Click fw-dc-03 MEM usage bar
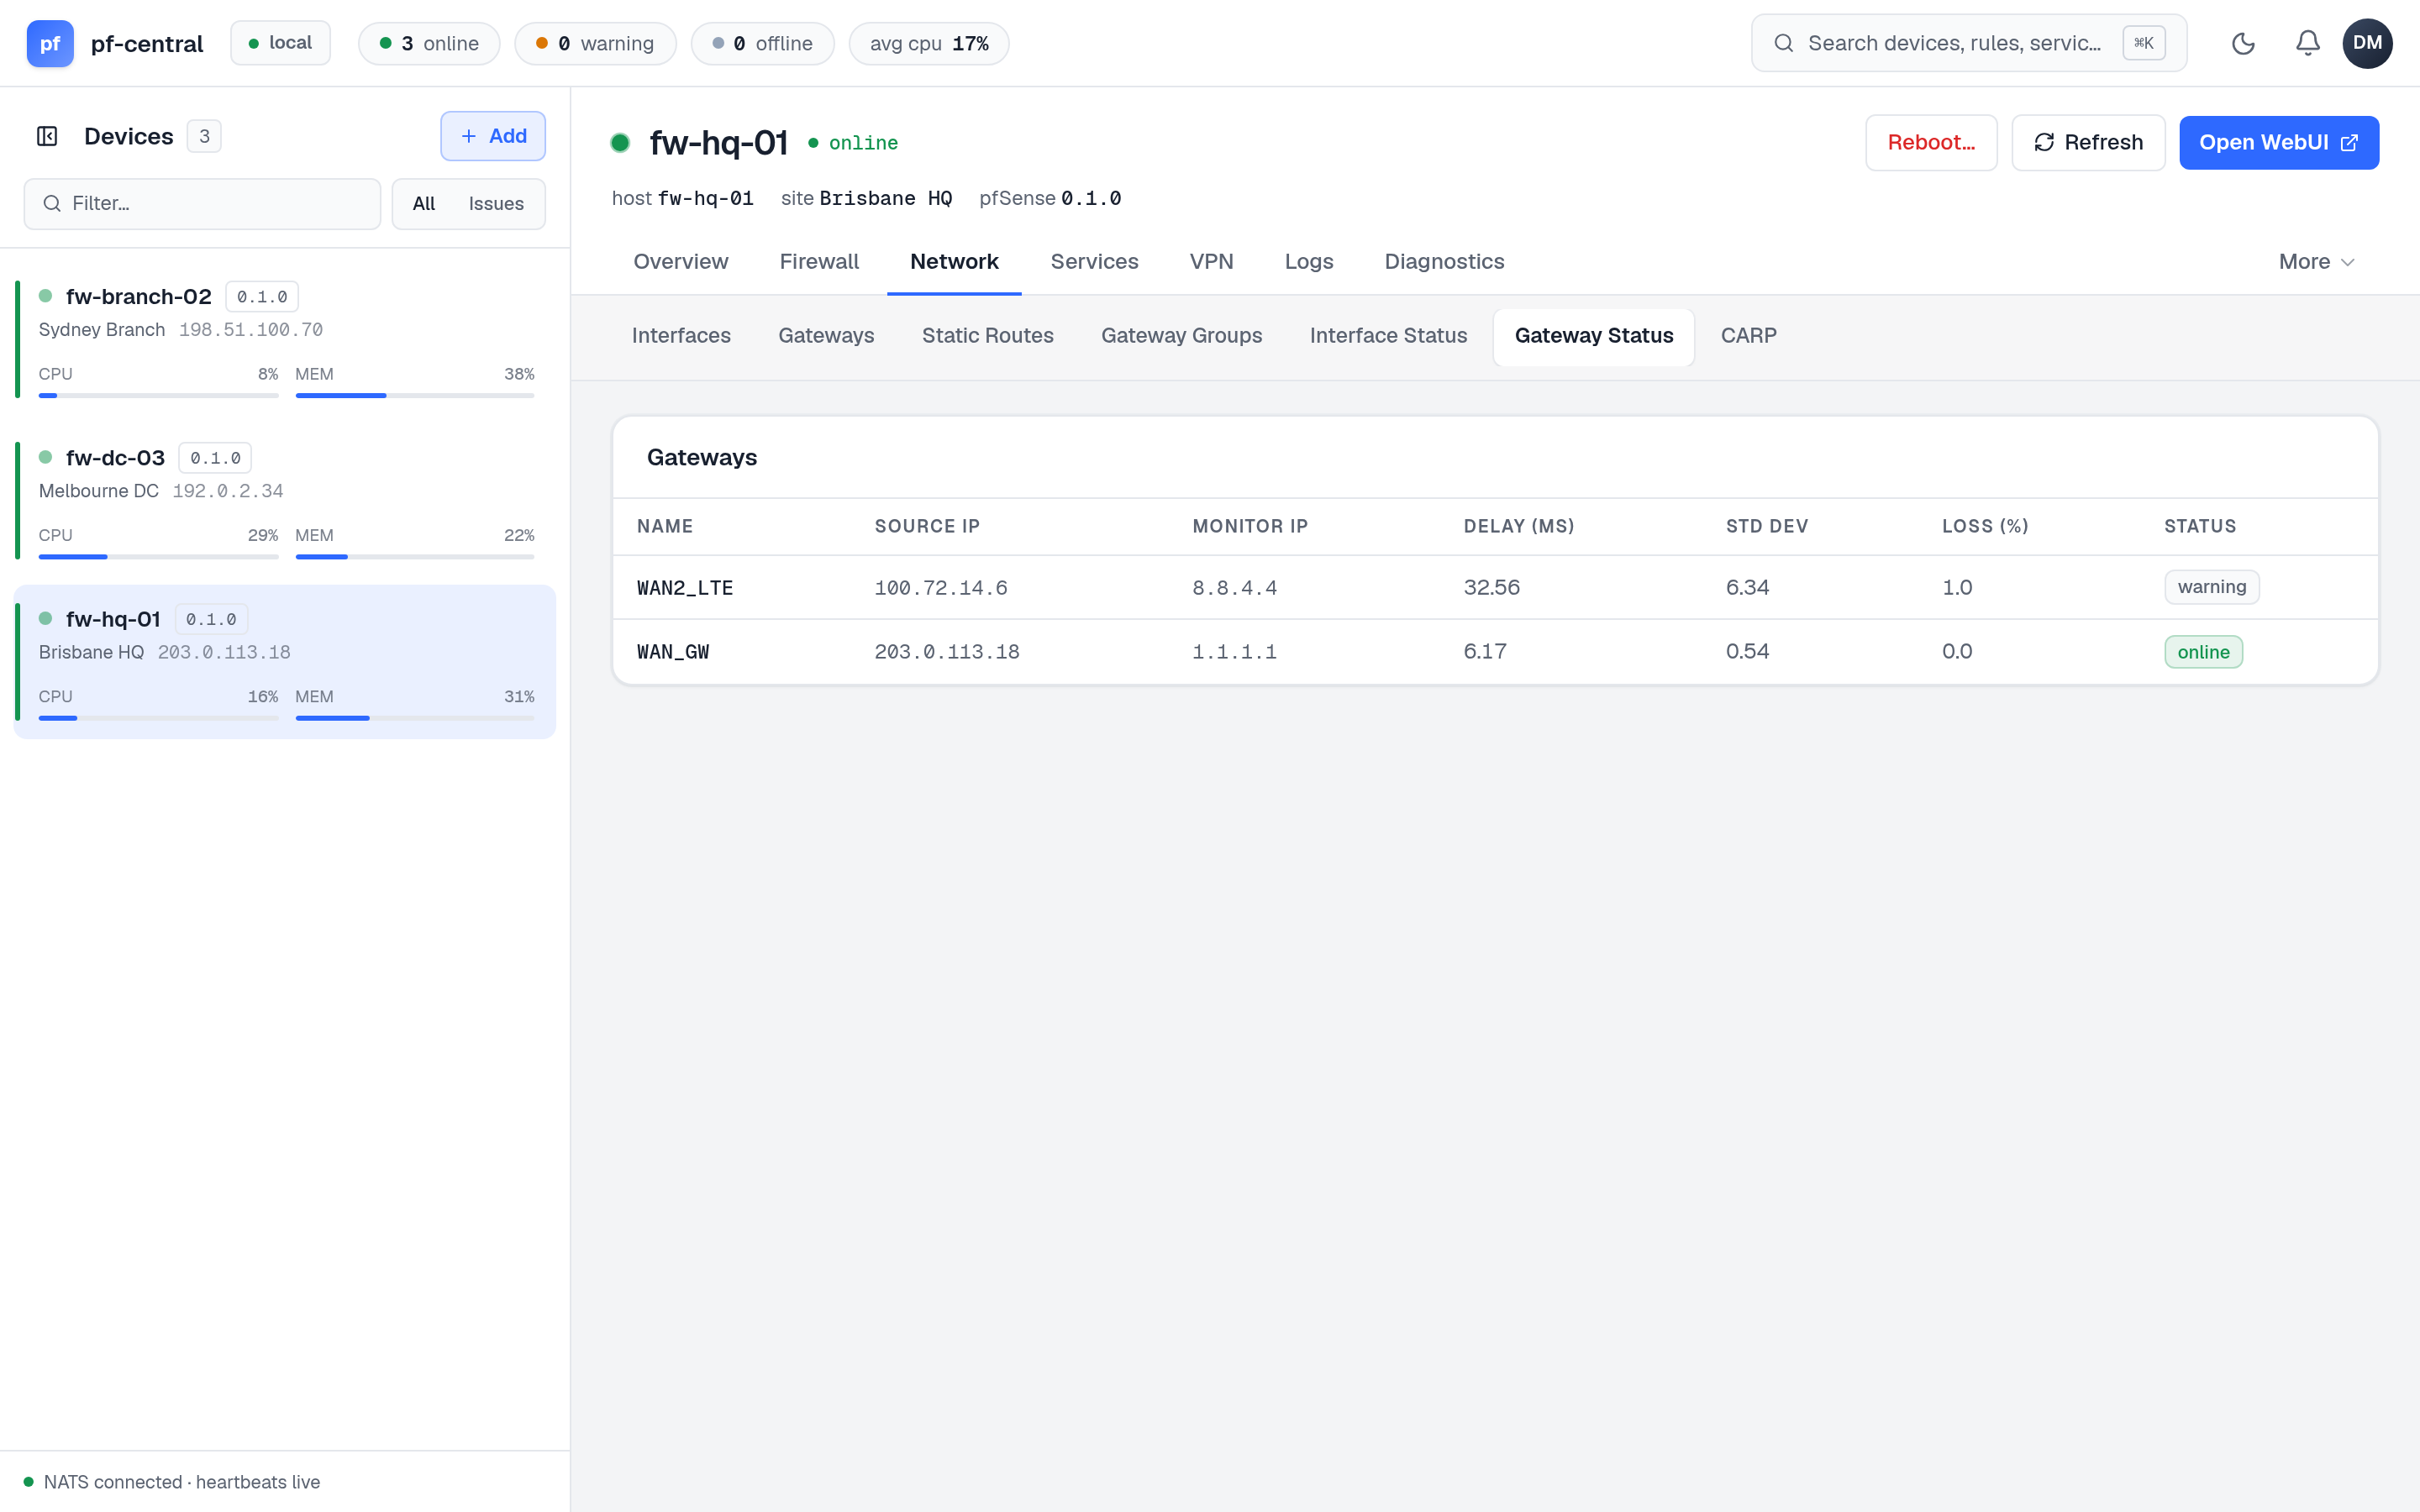This screenshot has width=2420, height=1512. pos(415,557)
